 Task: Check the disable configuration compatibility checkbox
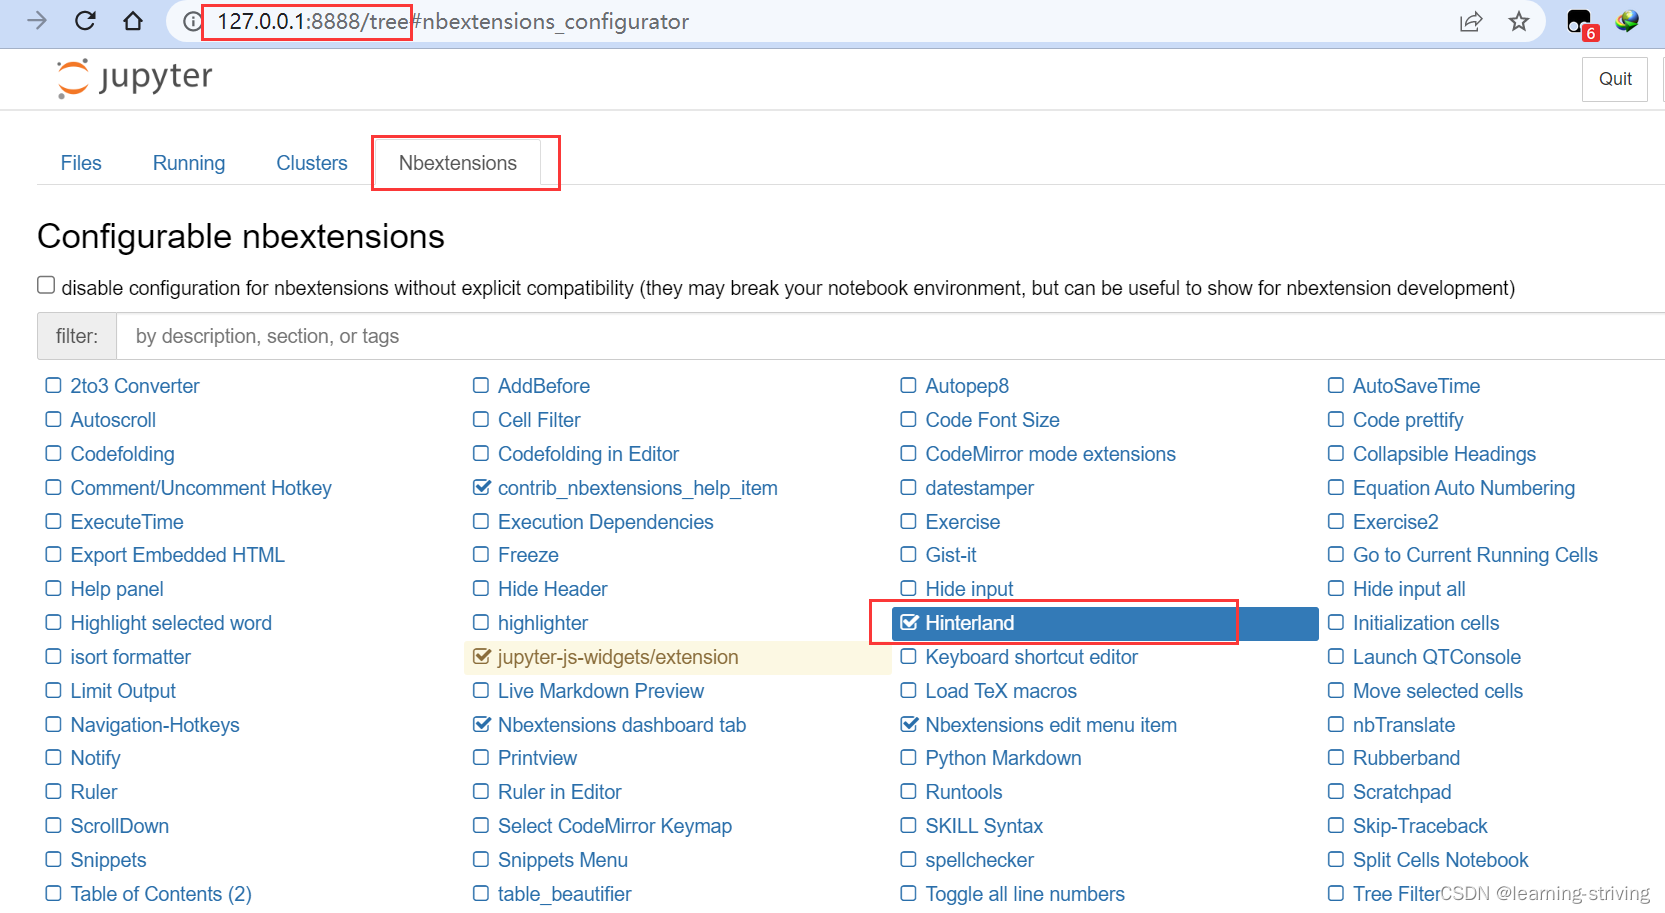[x=46, y=285]
